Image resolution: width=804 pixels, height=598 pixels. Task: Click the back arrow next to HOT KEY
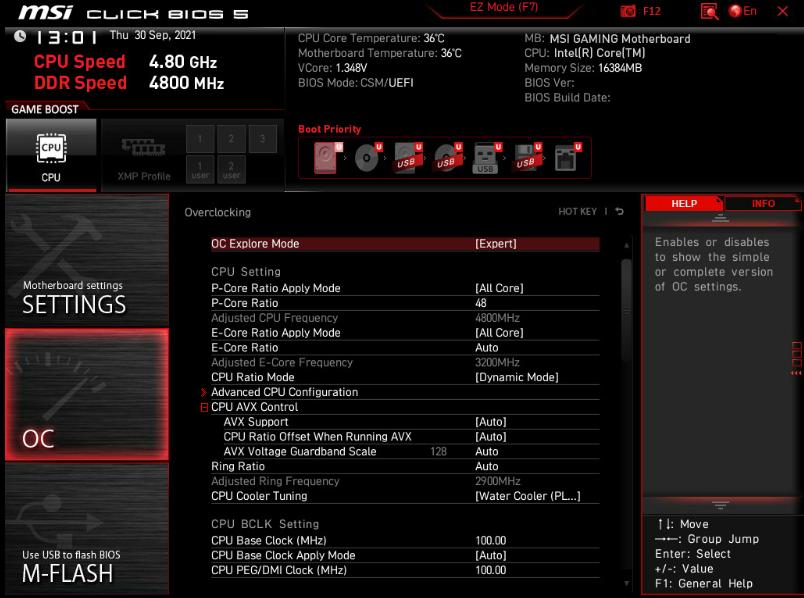pos(619,212)
